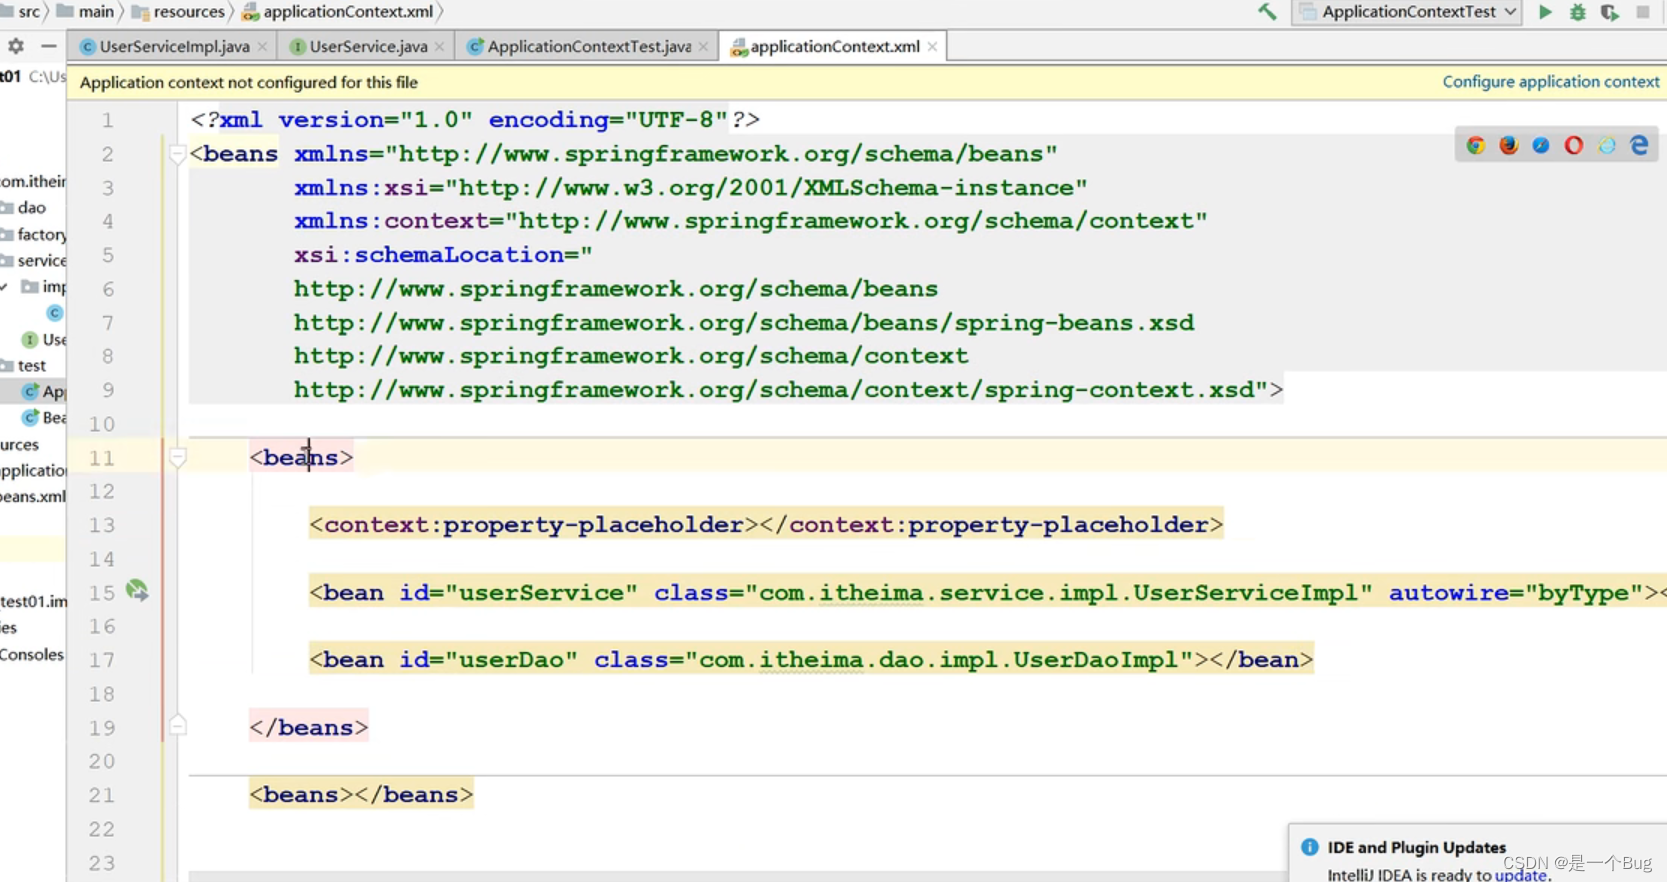The width and height of the screenshot is (1667, 882).
Task: Close the UserService.java tab
Action: click(439, 47)
